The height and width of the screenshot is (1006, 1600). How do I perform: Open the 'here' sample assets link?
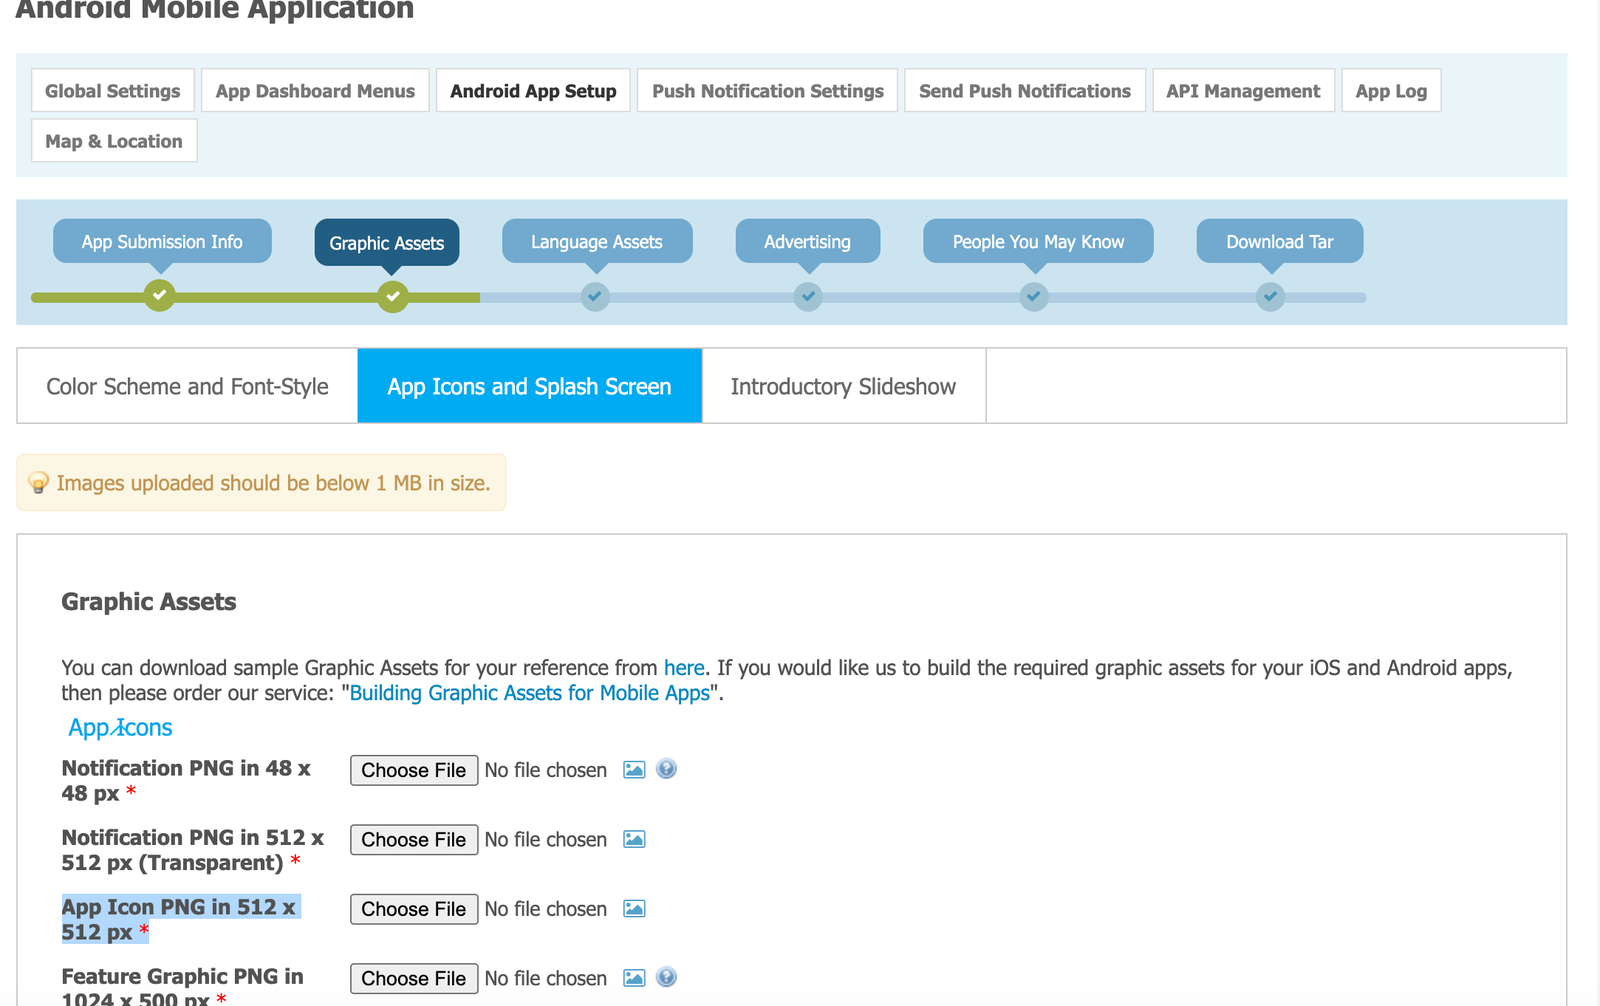click(684, 668)
